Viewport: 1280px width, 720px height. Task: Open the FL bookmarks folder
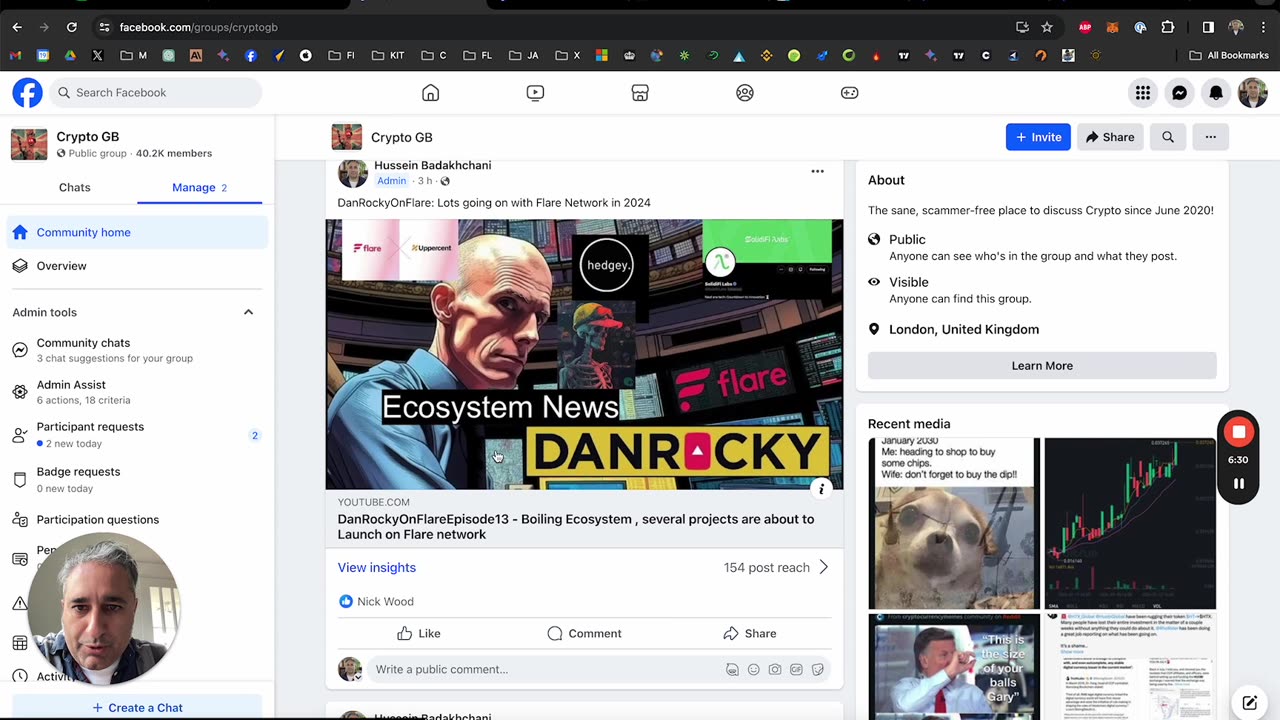[477, 55]
